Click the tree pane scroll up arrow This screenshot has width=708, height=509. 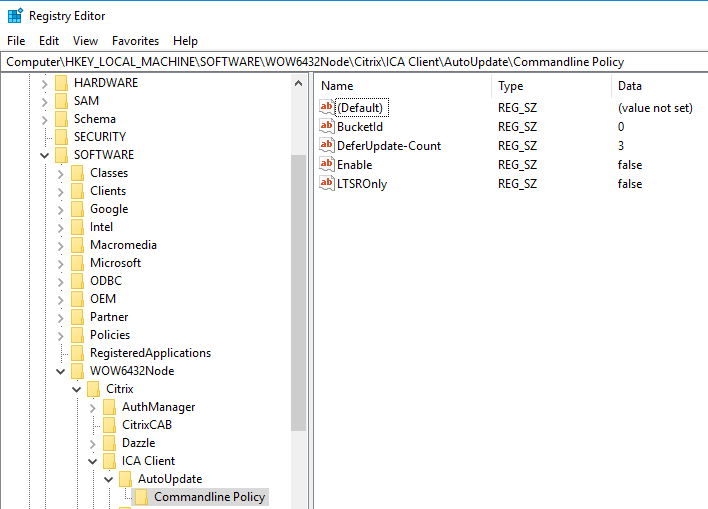pyautogui.click(x=298, y=83)
